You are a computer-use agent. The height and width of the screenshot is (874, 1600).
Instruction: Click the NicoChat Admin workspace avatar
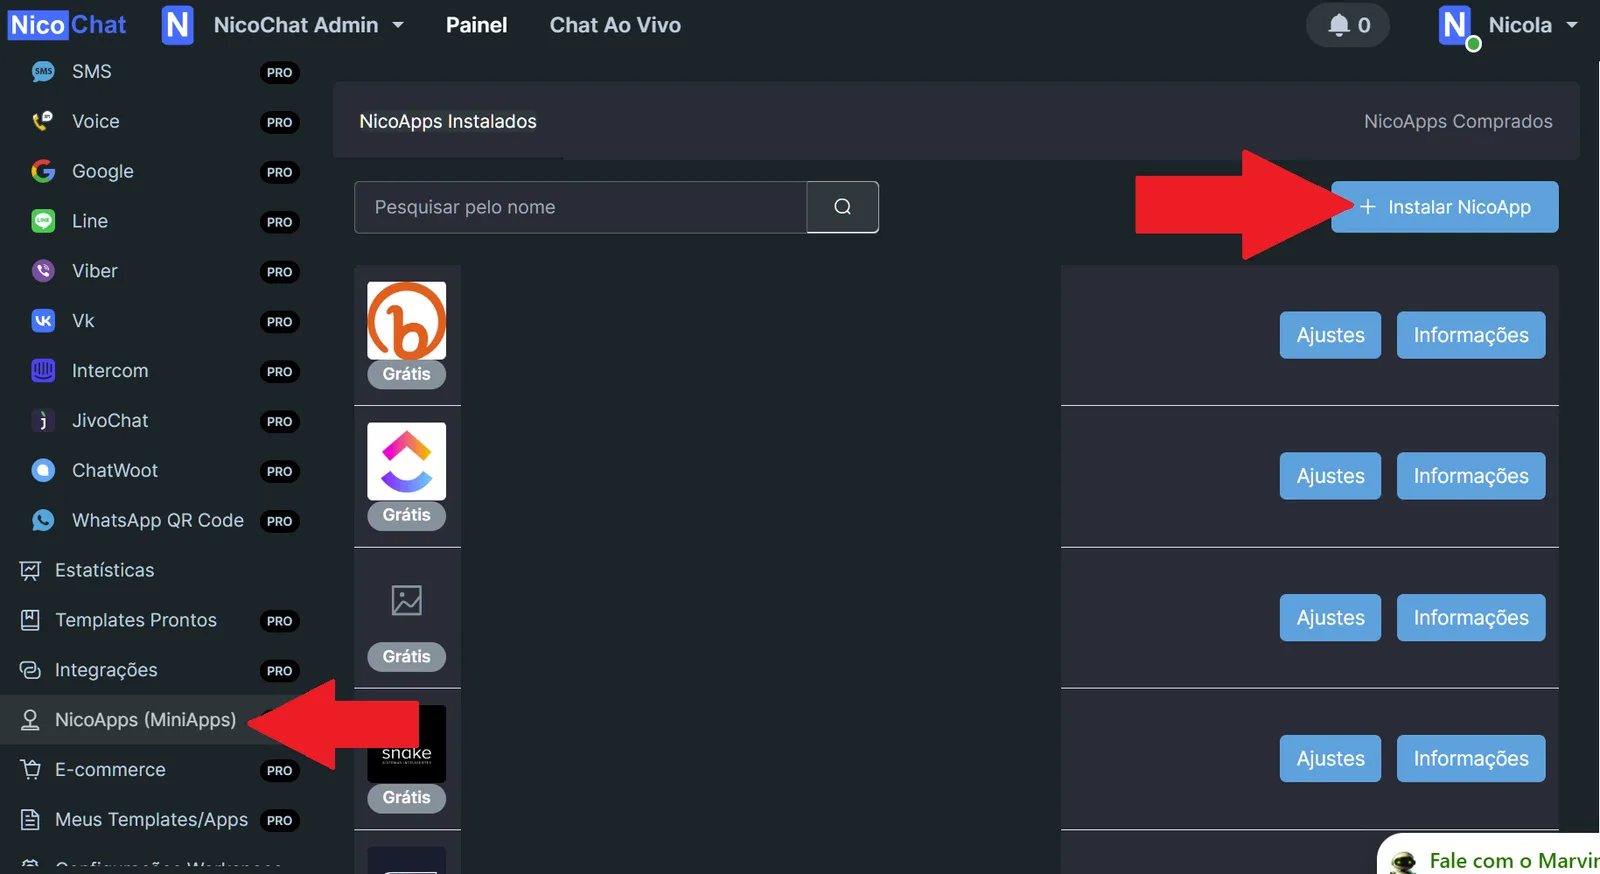click(x=178, y=25)
